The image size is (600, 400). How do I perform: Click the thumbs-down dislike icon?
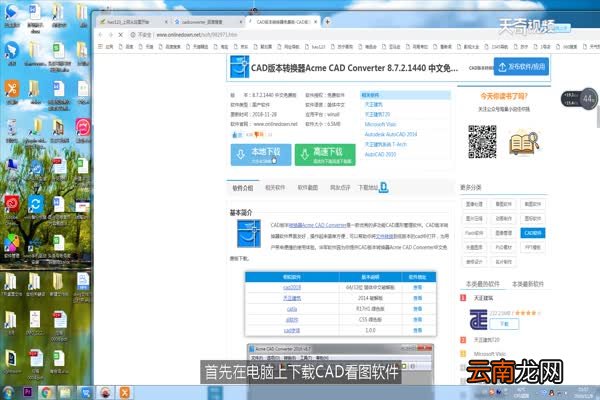click(x=259, y=134)
